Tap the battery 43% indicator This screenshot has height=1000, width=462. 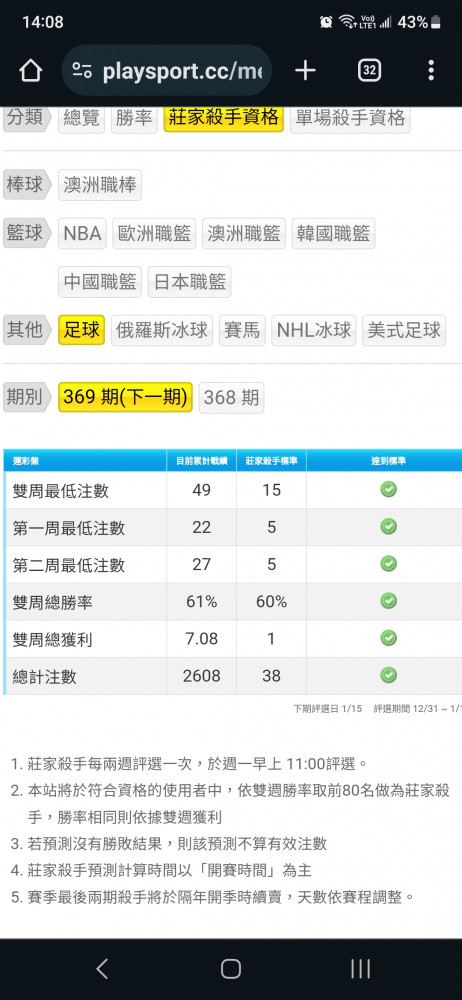419,22
